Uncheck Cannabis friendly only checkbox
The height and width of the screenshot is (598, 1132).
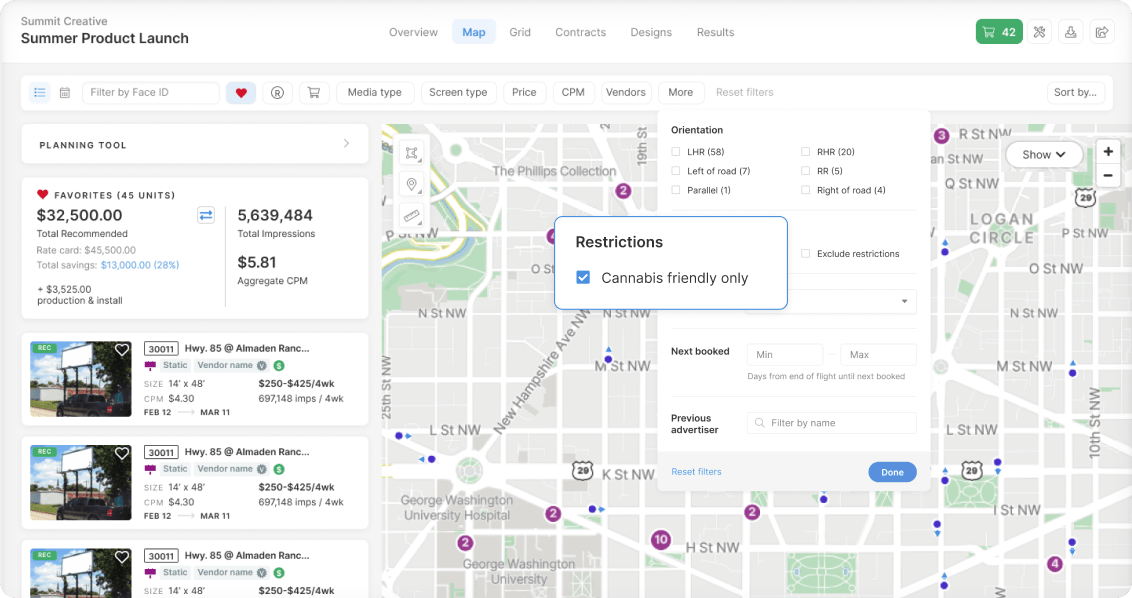584,278
